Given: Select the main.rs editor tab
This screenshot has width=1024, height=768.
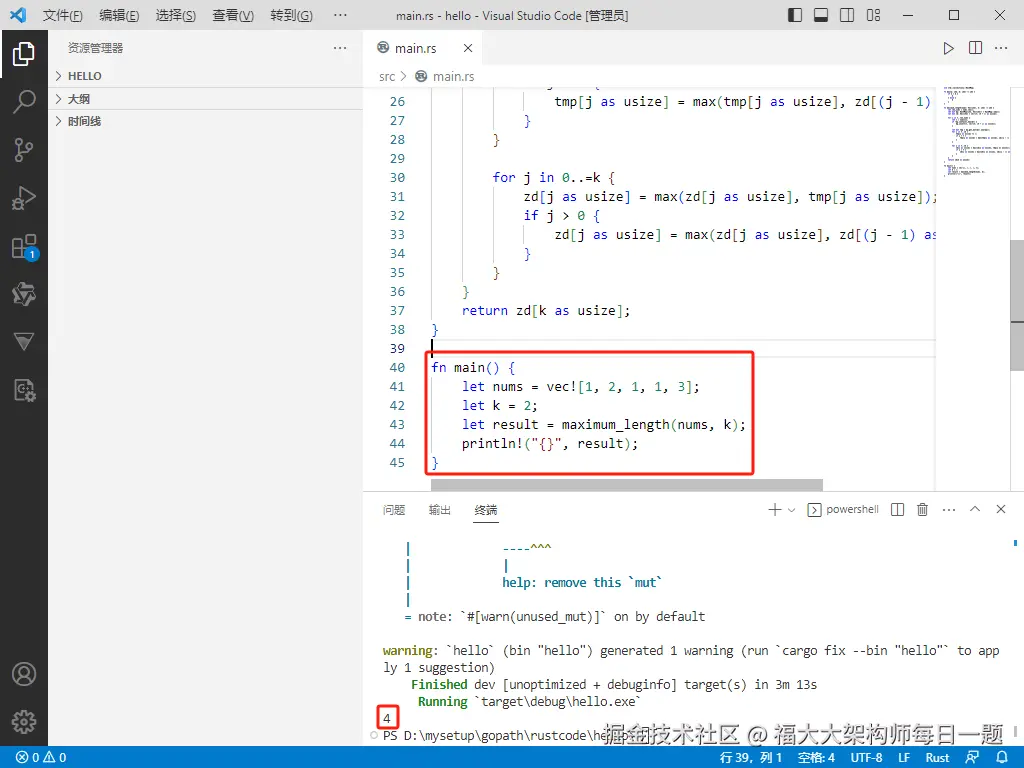Looking at the screenshot, I should (423, 48).
